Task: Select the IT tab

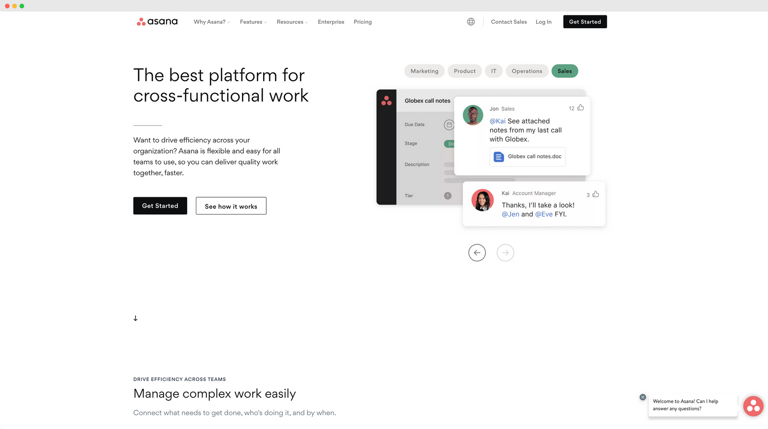Action: click(494, 71)
